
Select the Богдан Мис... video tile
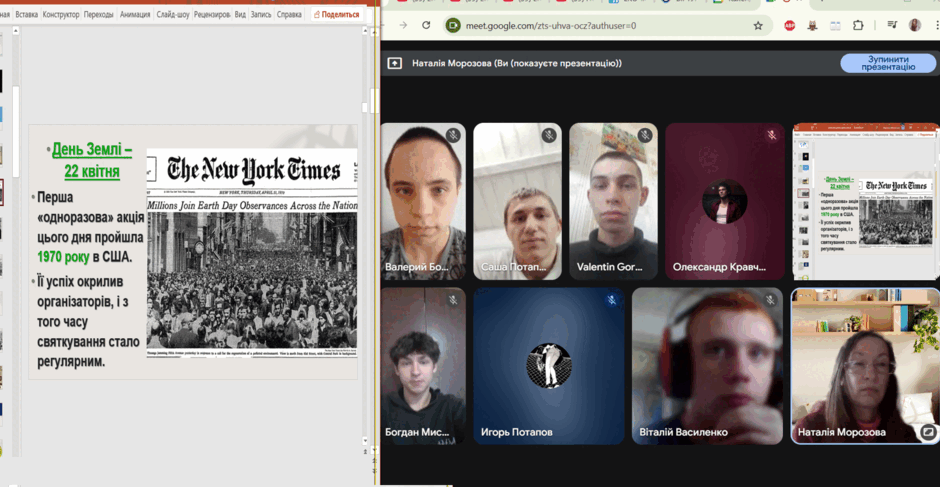[x=423, y=366]
